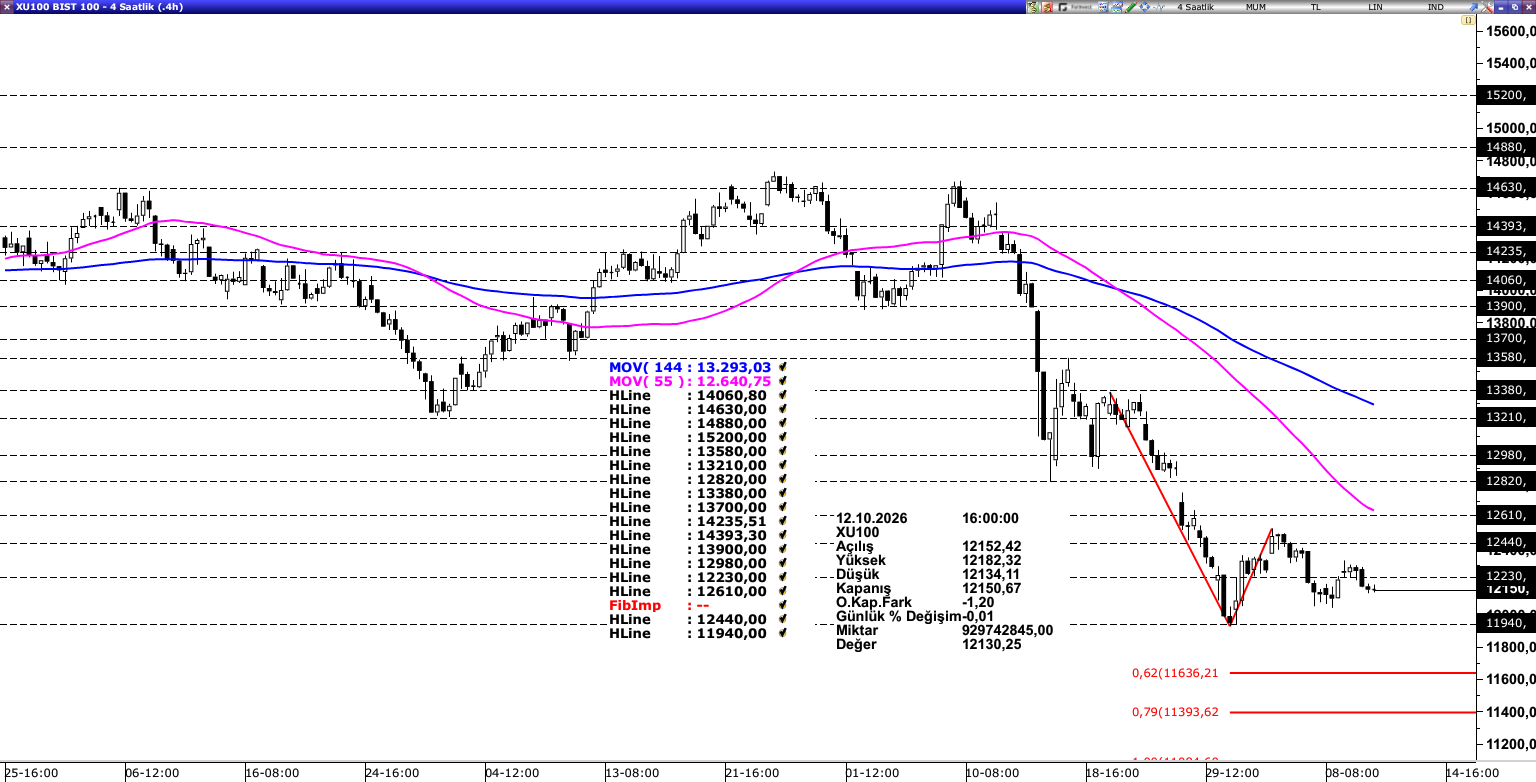Select the 0,79(11393,62 Fibonacci level label
This screenshot has height=782, width=1536.
pos(1175,712)
